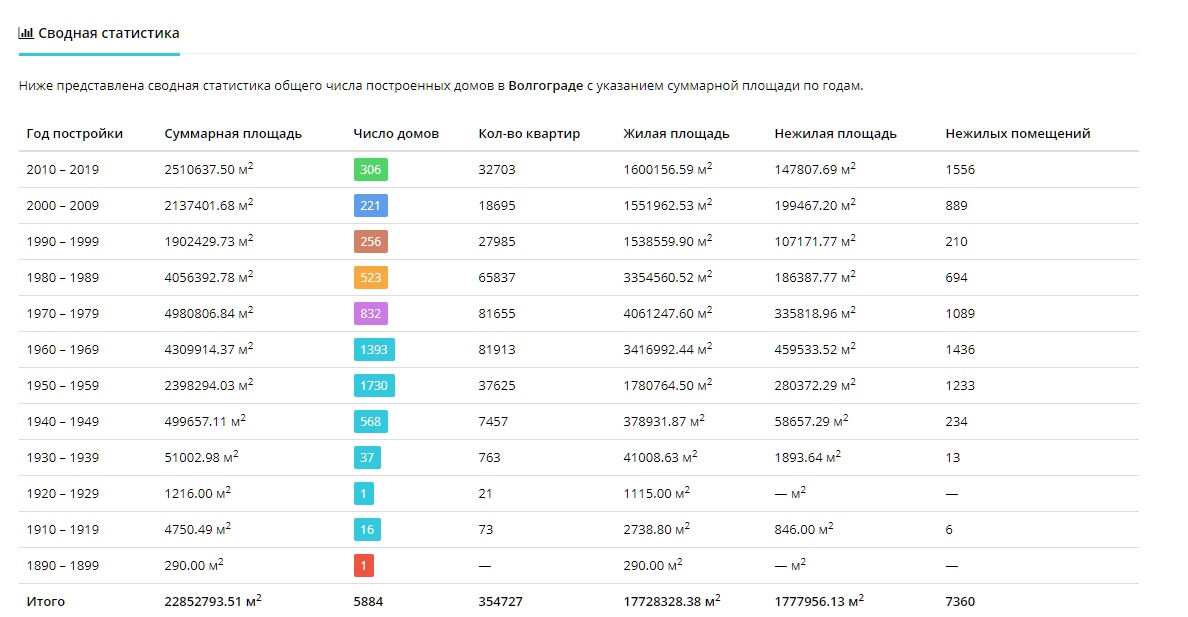The image size is (1188, 617).
Task: Click the Кол-во квартир column header
Action: 529,134
